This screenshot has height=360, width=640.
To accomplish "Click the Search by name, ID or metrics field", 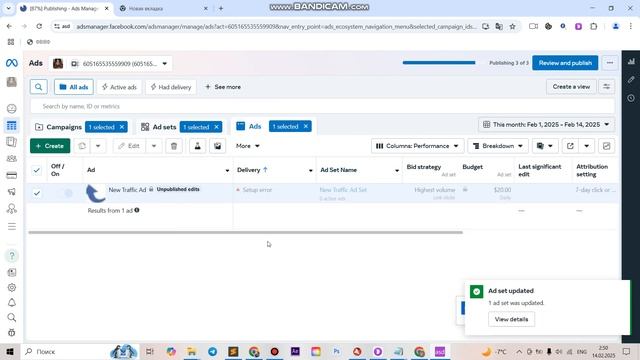I will point(322,106).
